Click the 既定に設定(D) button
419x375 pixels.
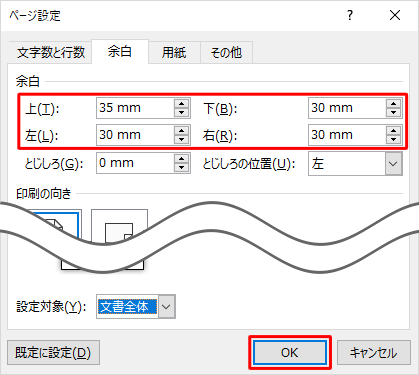point(53,353)
